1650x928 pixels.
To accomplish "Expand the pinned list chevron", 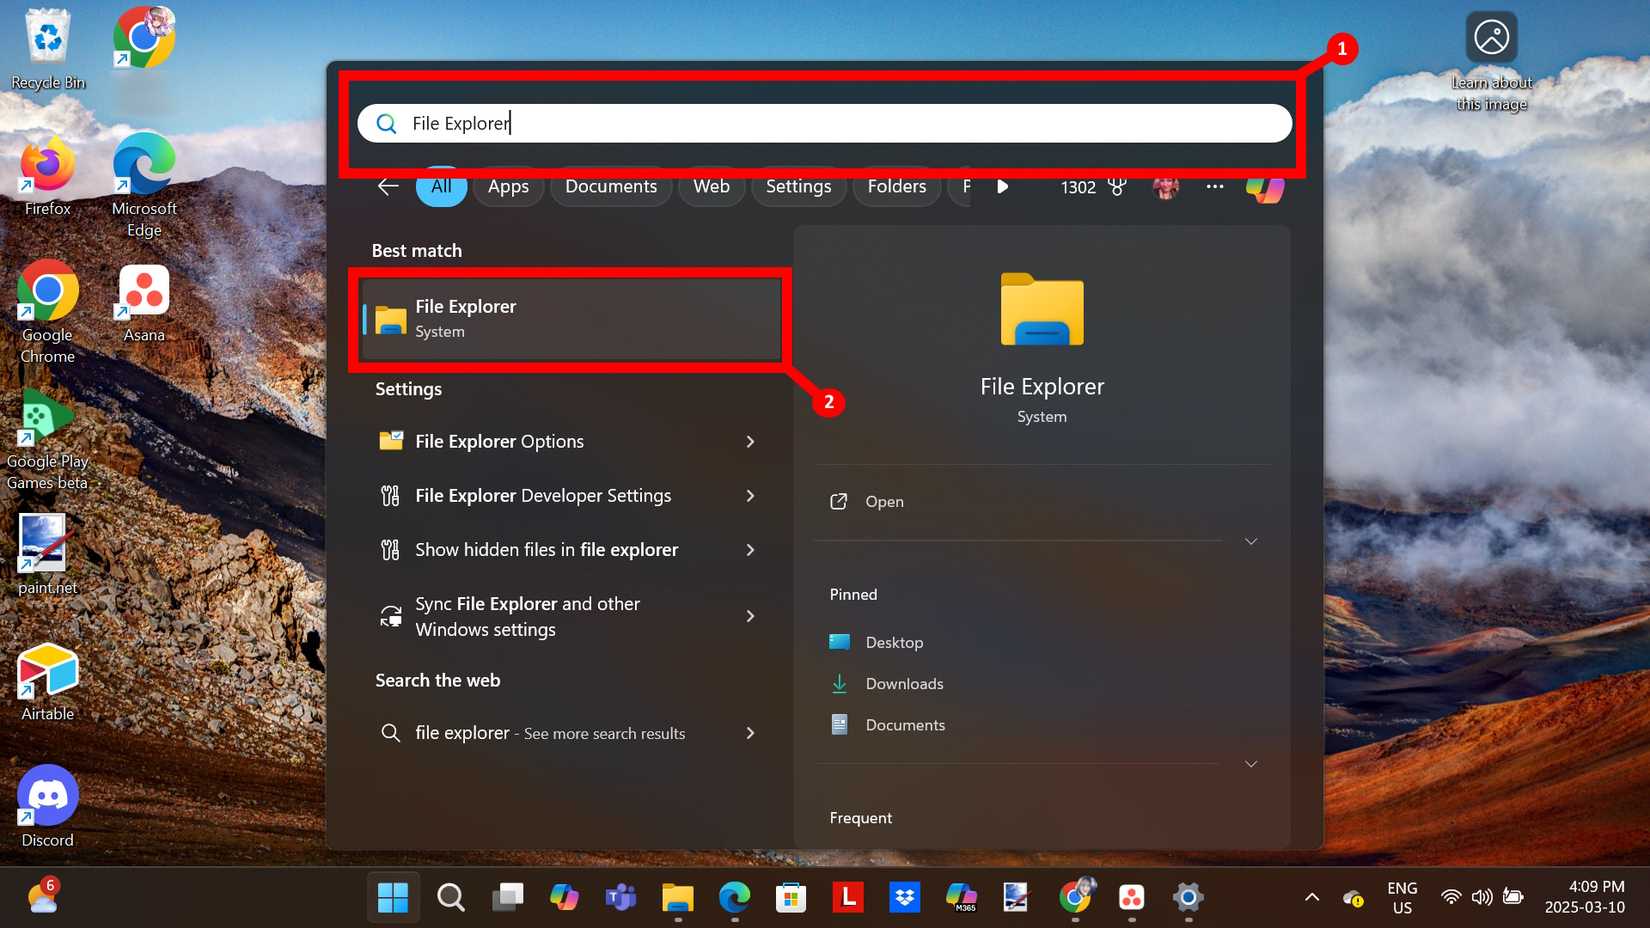I will click(1250, 764).
